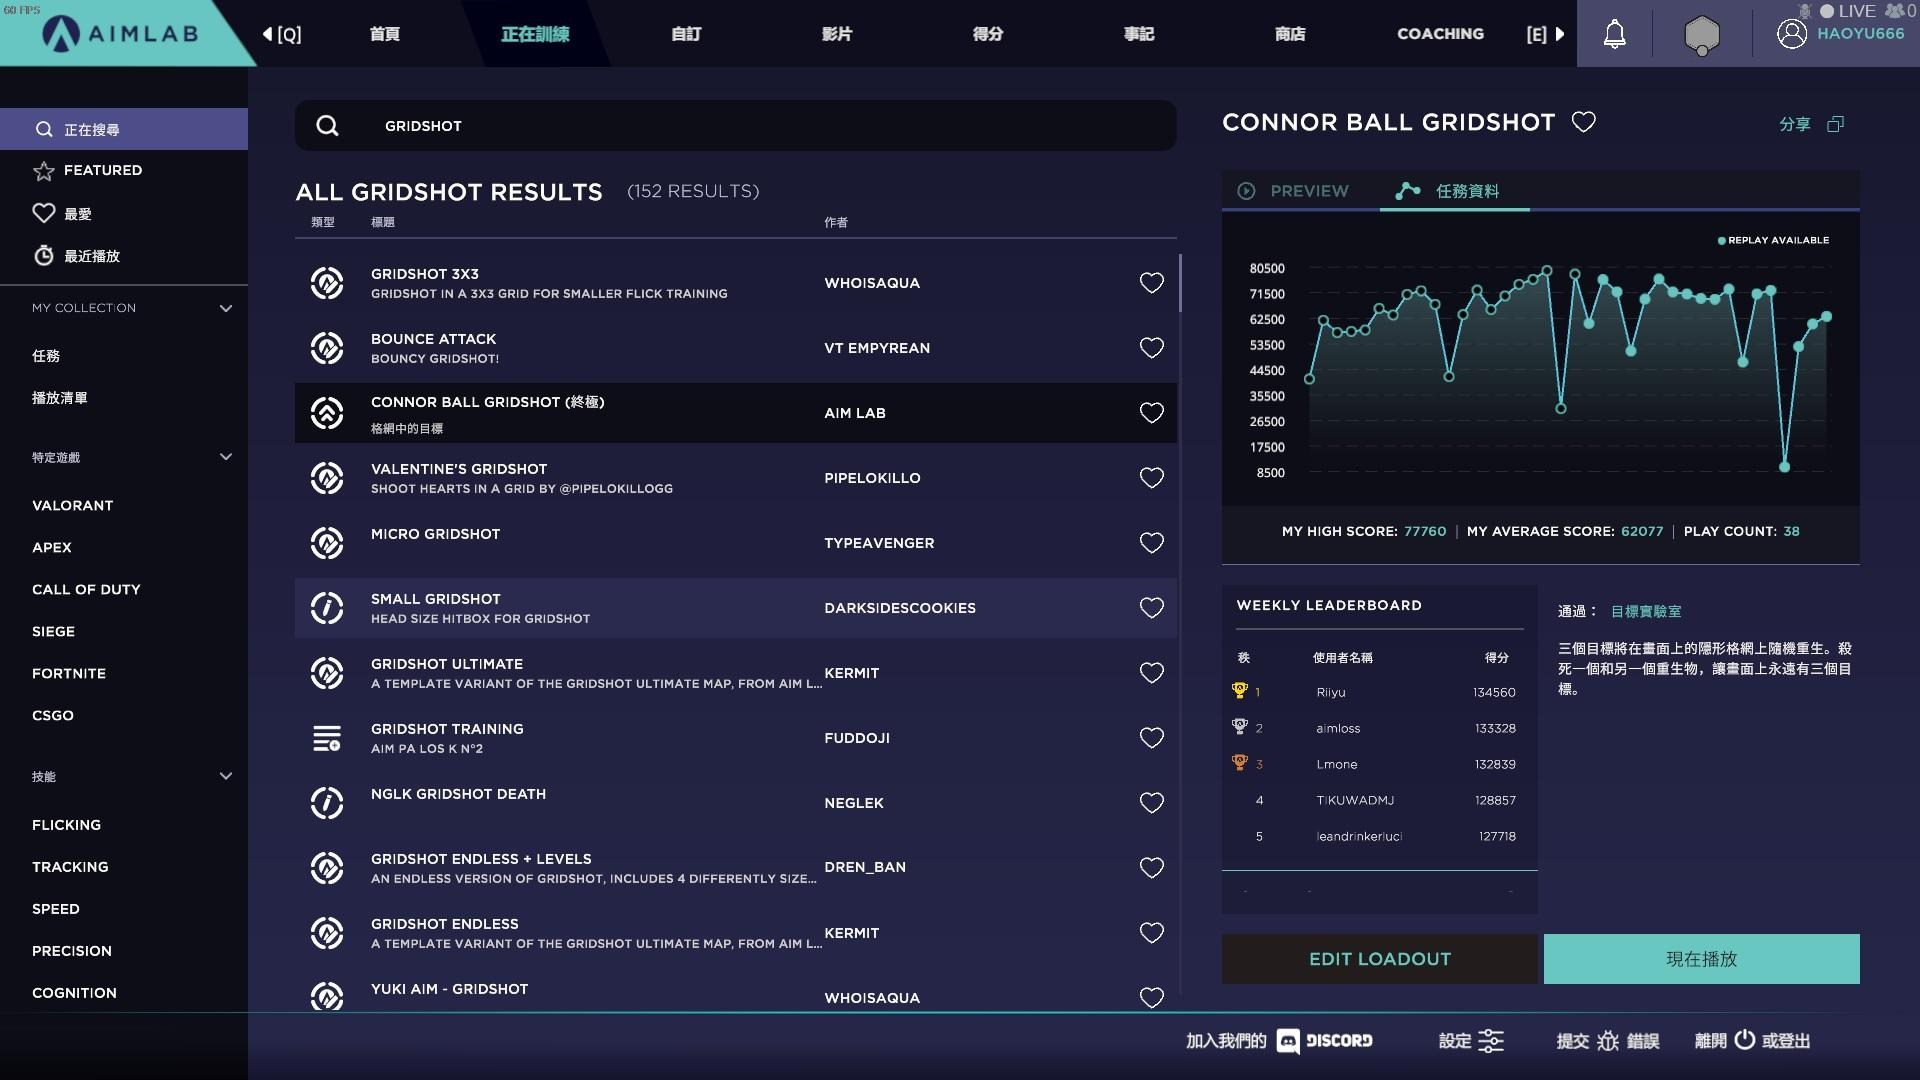Click the share icon for Connor Ball Gridshot
This screenshot has width=1920, height=1080.
(1838, 124)
